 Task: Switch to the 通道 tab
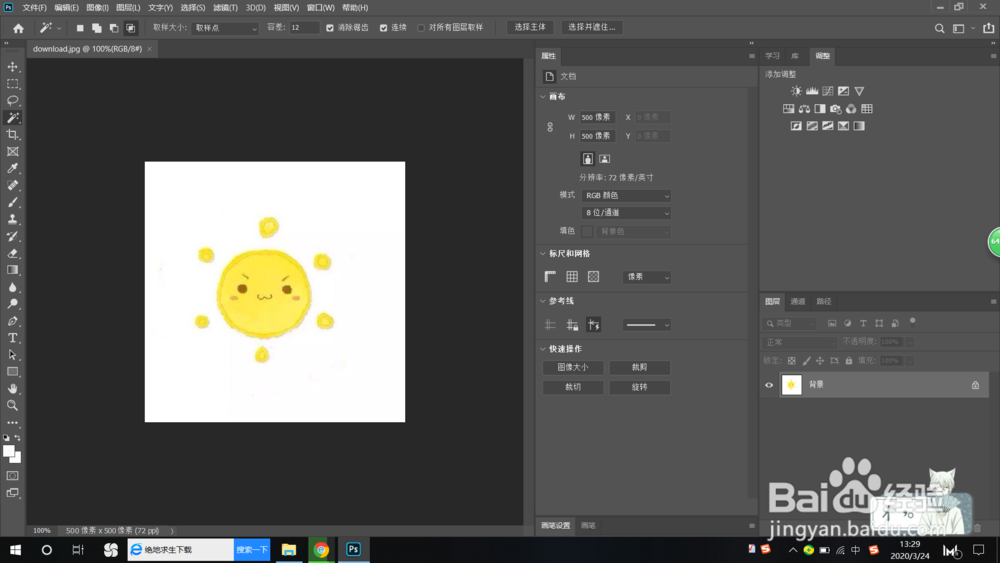click(x=798, y=302)
